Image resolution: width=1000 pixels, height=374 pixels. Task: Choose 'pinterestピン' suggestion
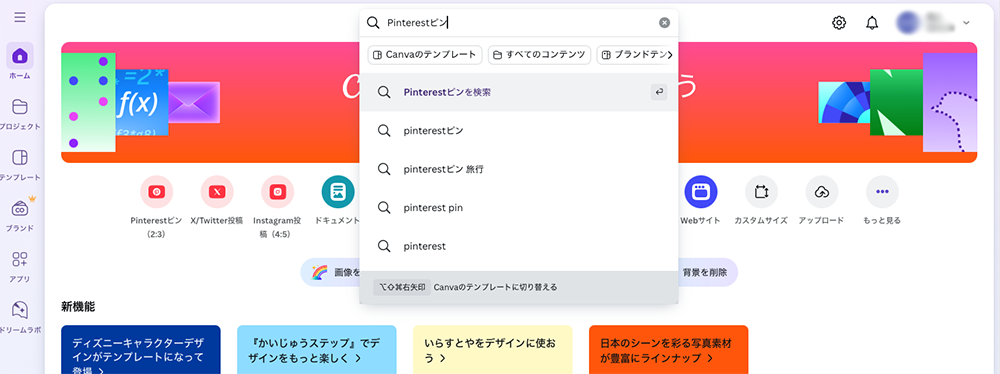[x=519, y=131]
